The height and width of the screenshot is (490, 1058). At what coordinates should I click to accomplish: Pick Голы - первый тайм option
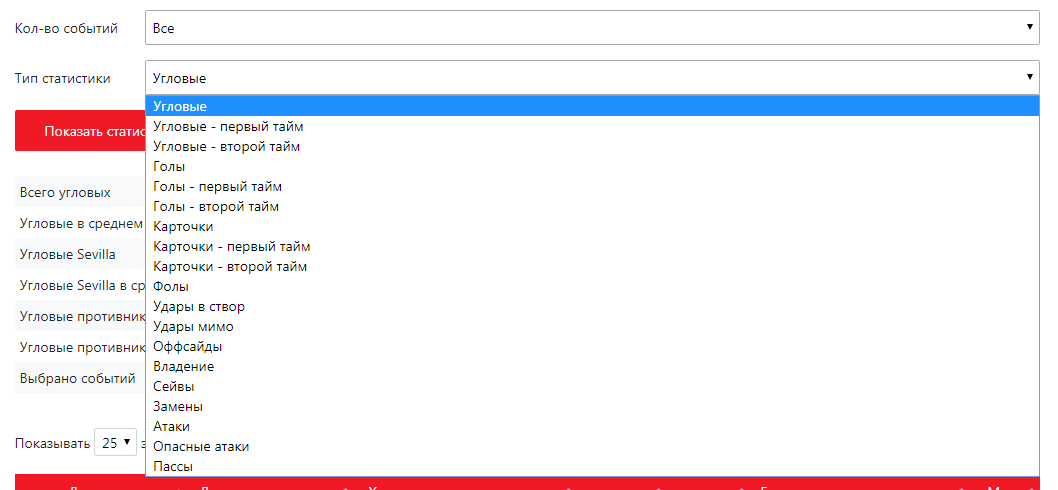pyautogui.click(x=217, y=187)
